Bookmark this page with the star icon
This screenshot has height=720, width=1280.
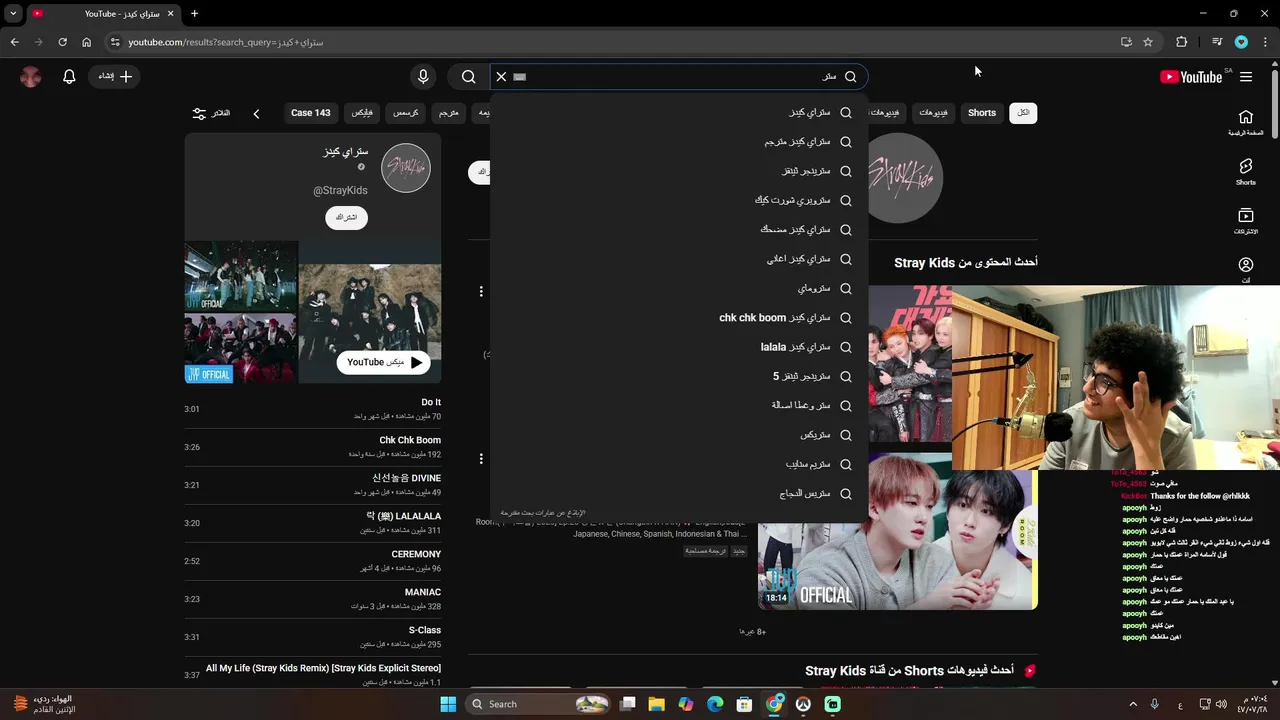(1148, 42)
